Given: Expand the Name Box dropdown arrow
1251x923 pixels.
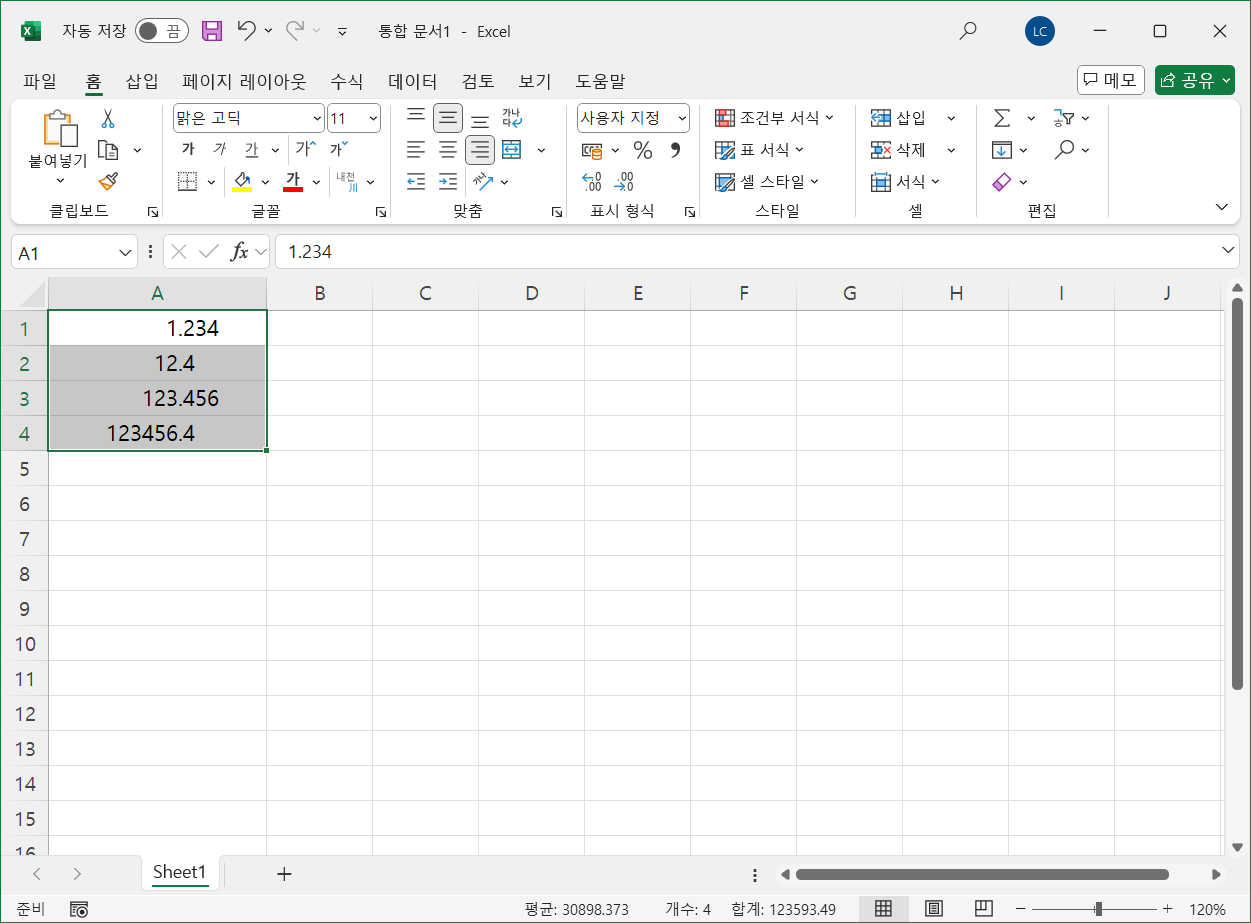Looking at the screenshot, I should [125, 252].
